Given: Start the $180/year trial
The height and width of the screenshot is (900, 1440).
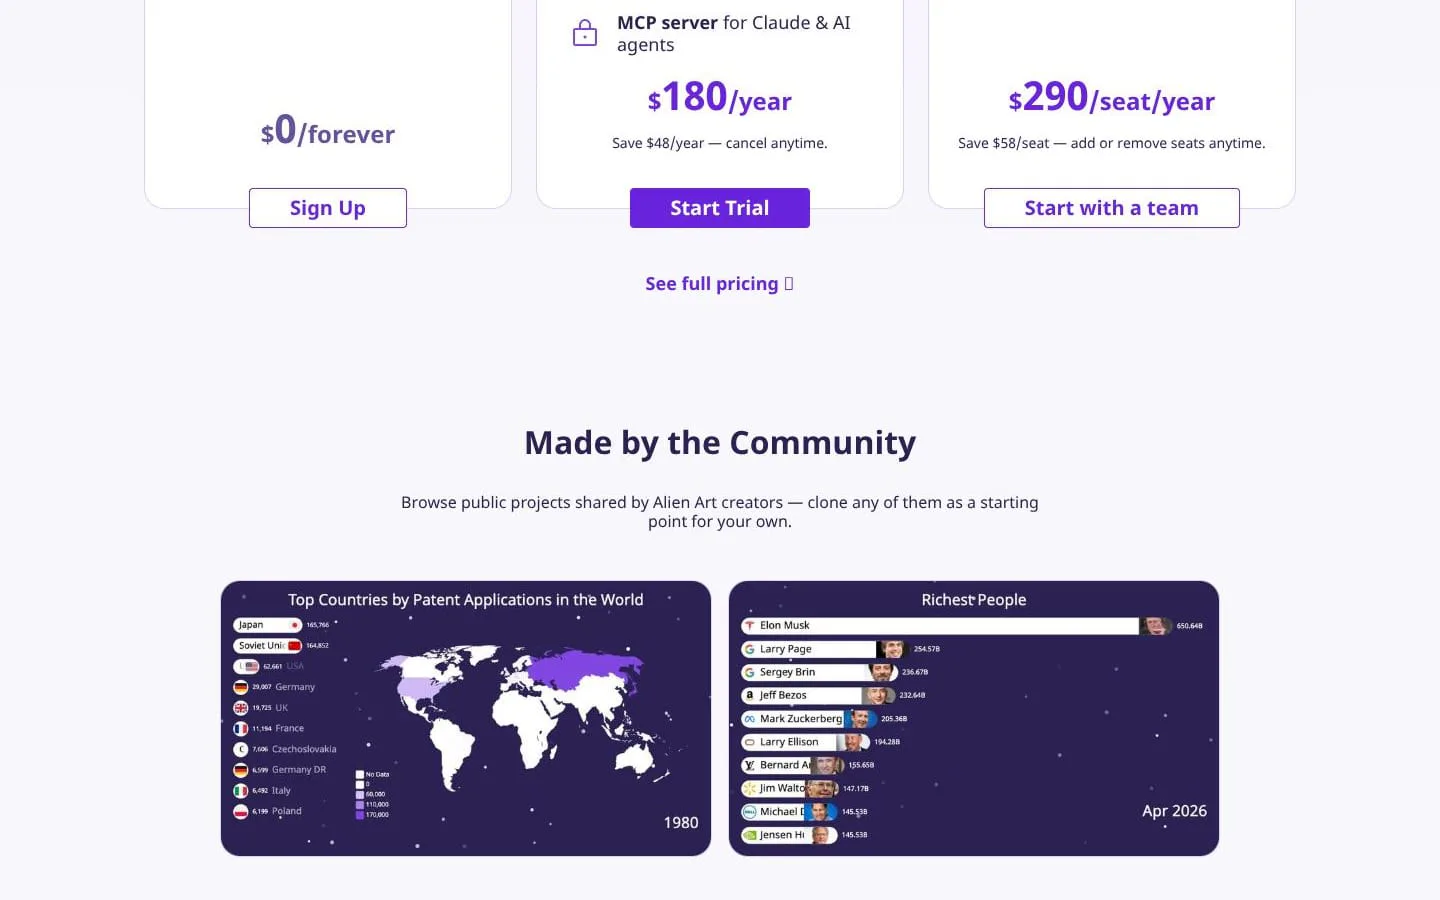Looking at the screenshot, I should point(720,208).
